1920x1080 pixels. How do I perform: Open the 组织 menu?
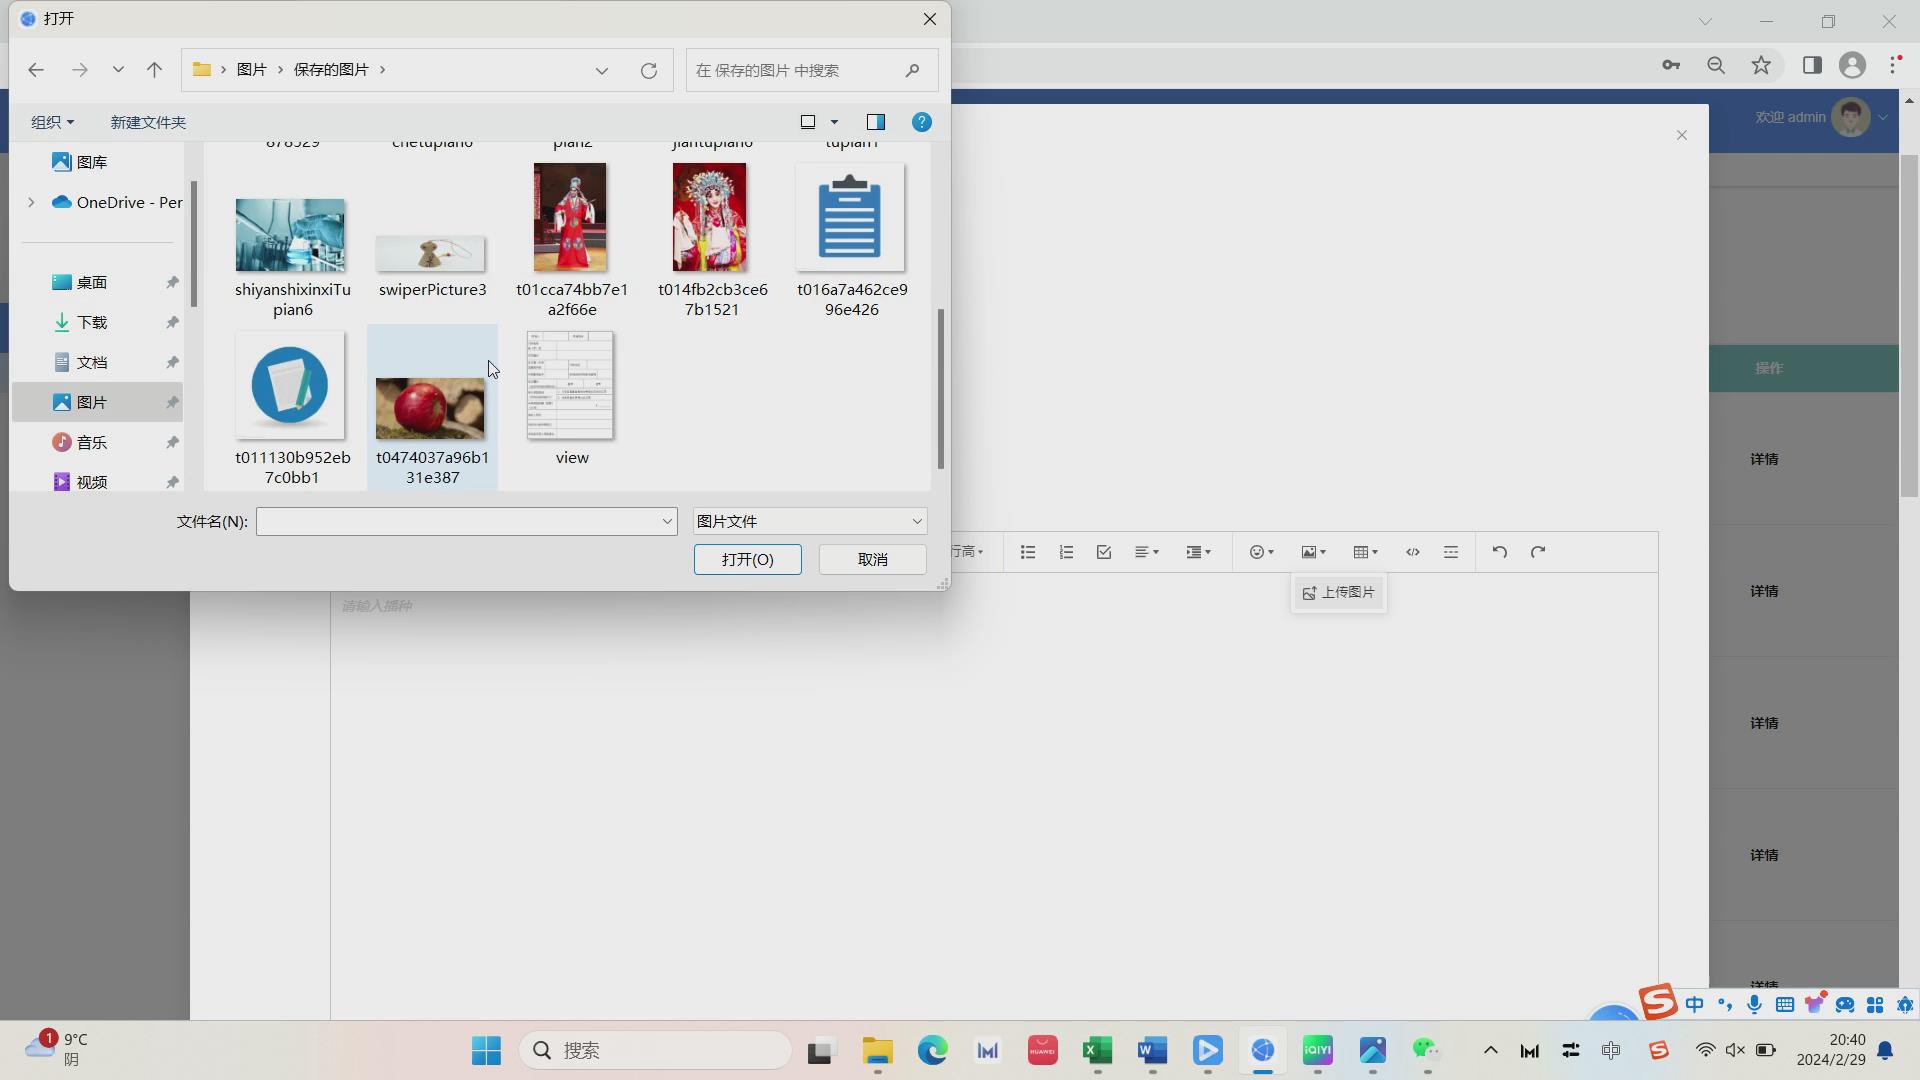52,122
